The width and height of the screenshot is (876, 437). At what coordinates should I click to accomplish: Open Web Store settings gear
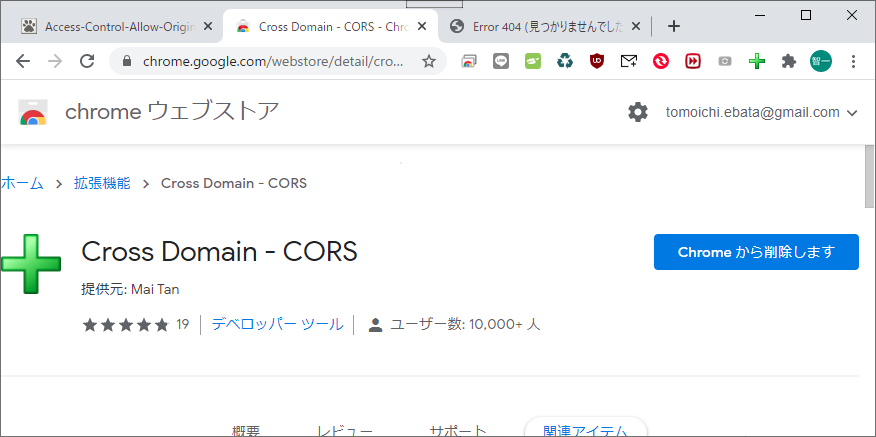tap(638, 112)
